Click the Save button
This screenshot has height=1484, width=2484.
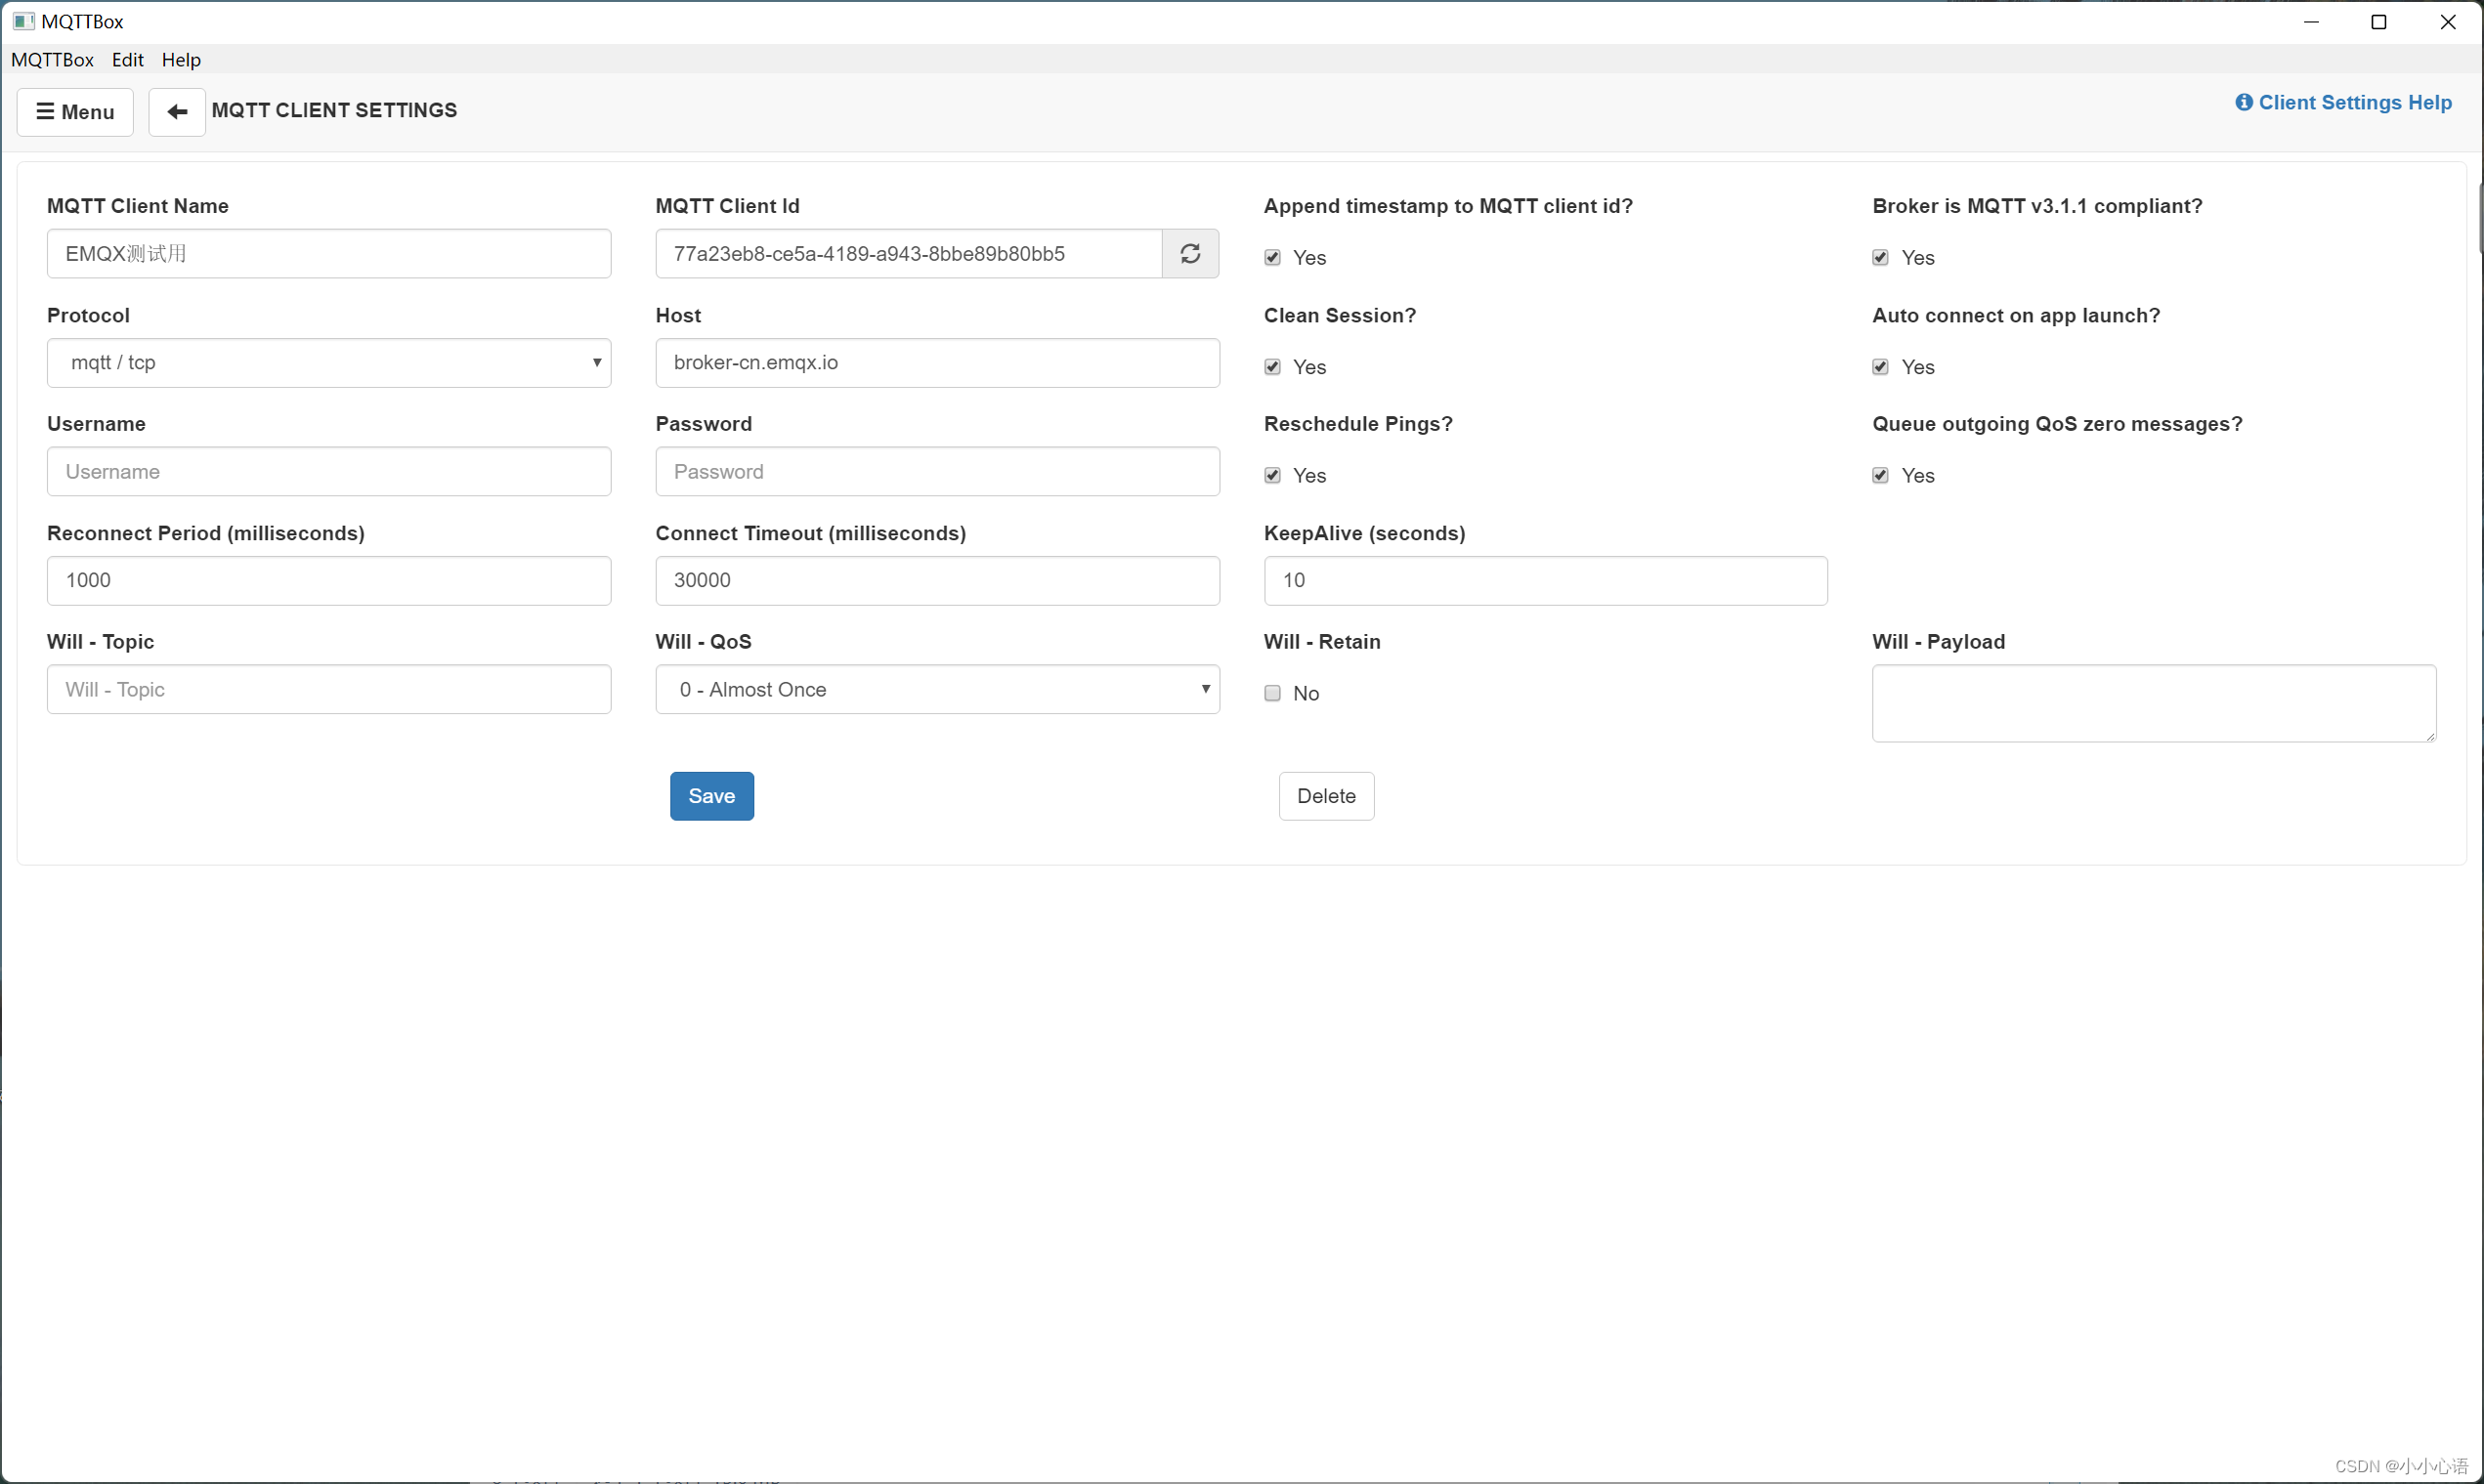[711, 795]
